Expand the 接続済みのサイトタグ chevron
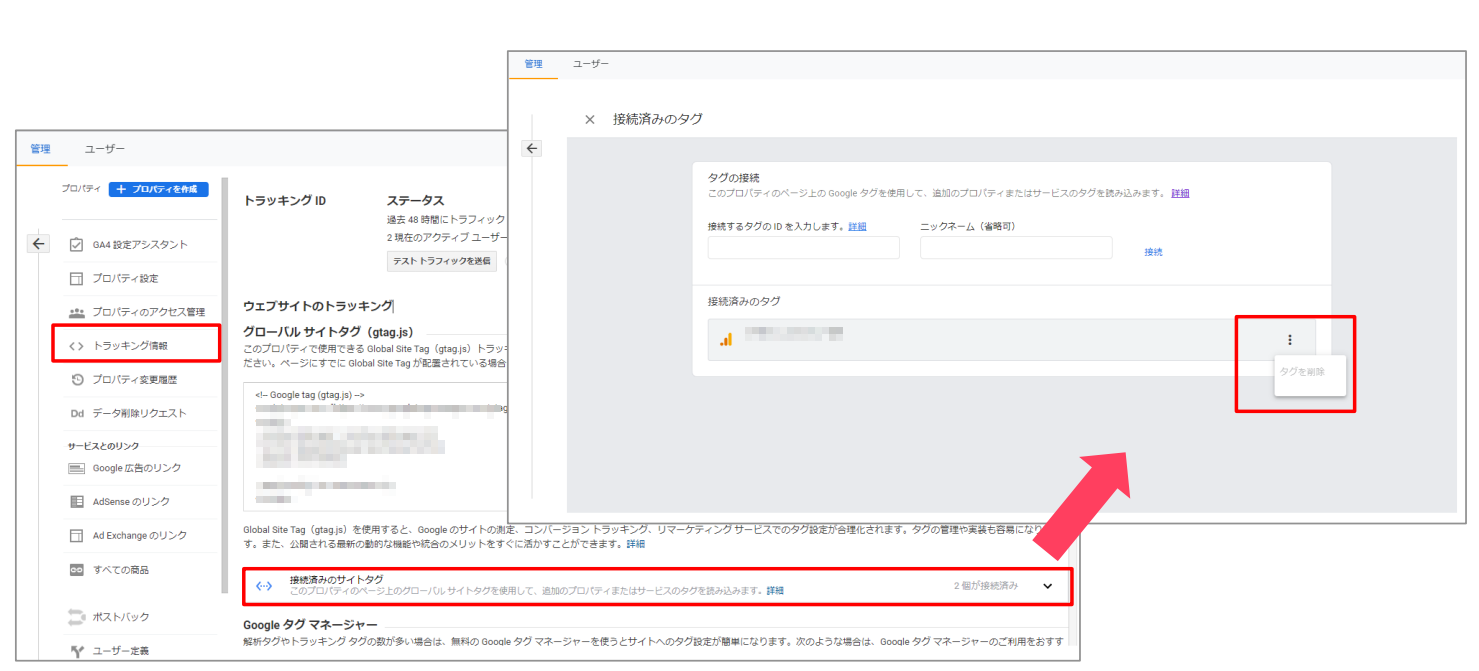 1048,586
